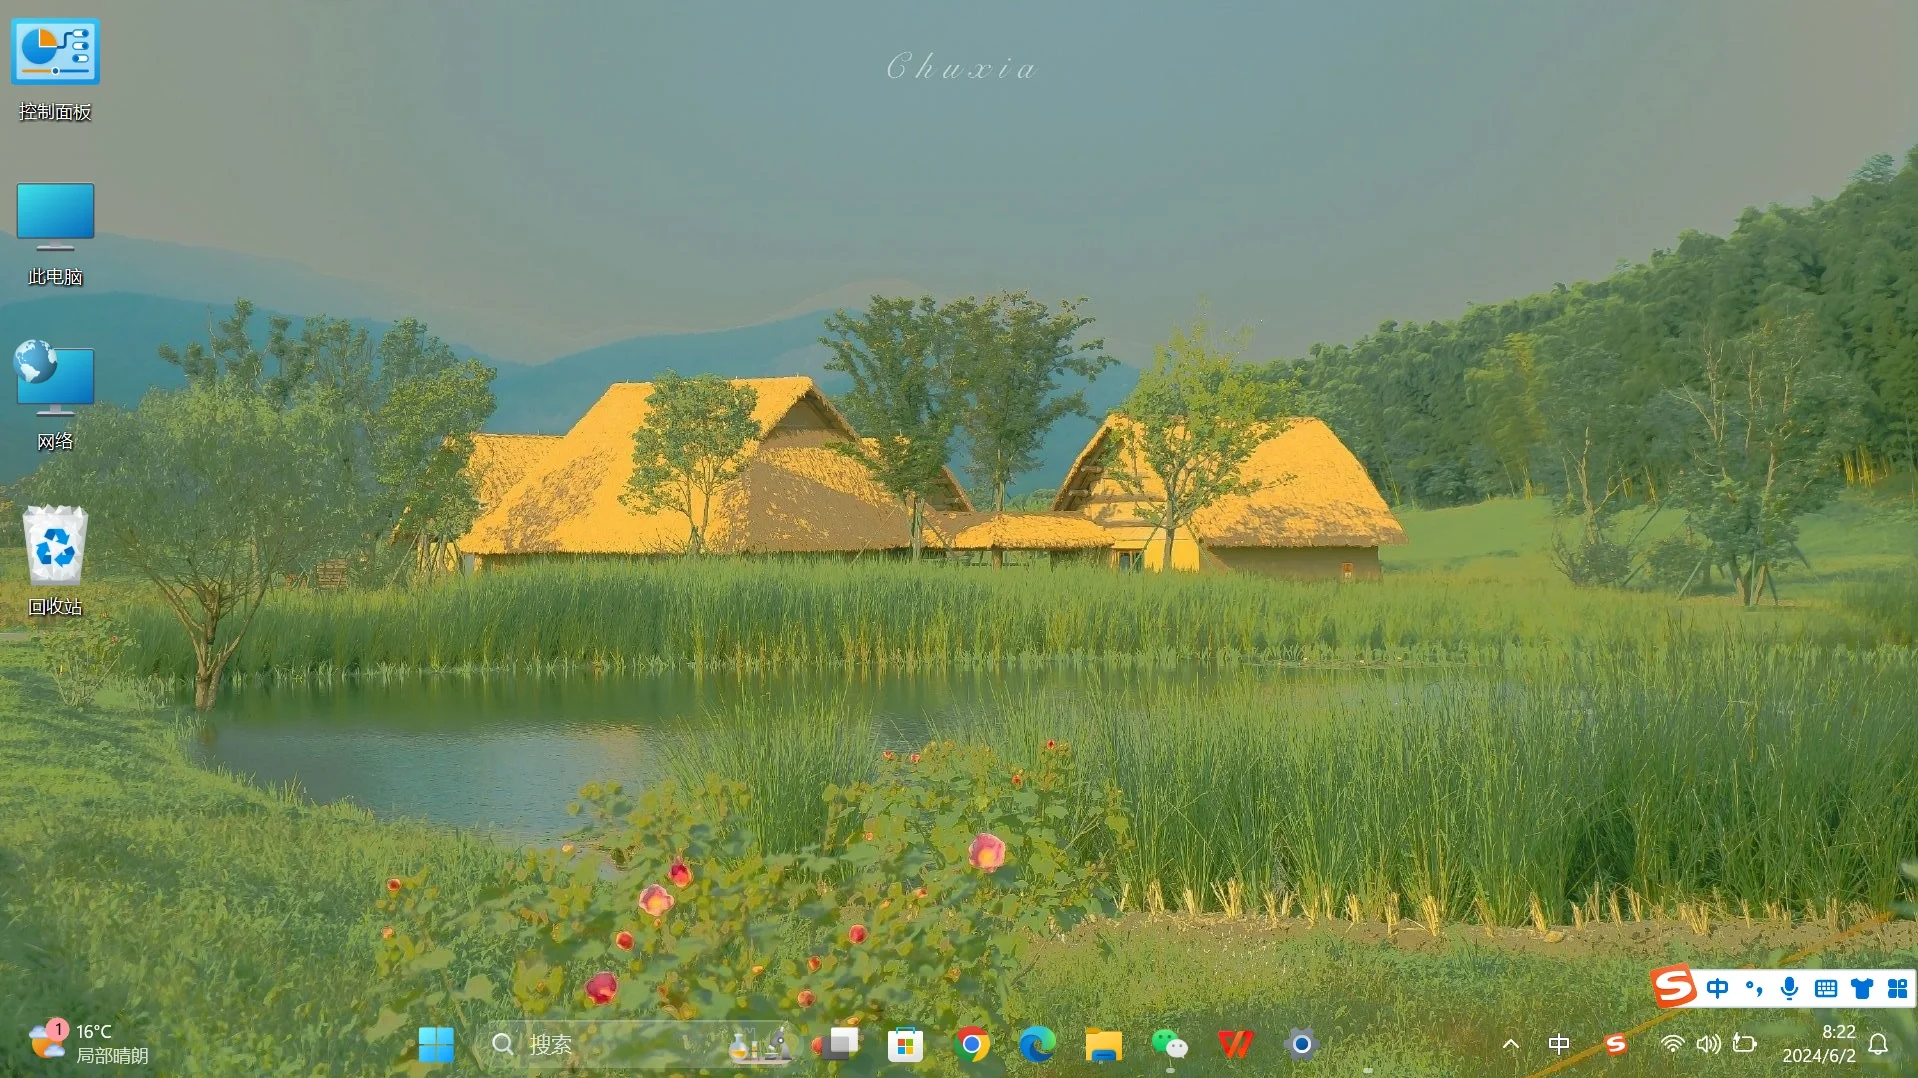Open WPS Office from the taskbar

1236,1044
